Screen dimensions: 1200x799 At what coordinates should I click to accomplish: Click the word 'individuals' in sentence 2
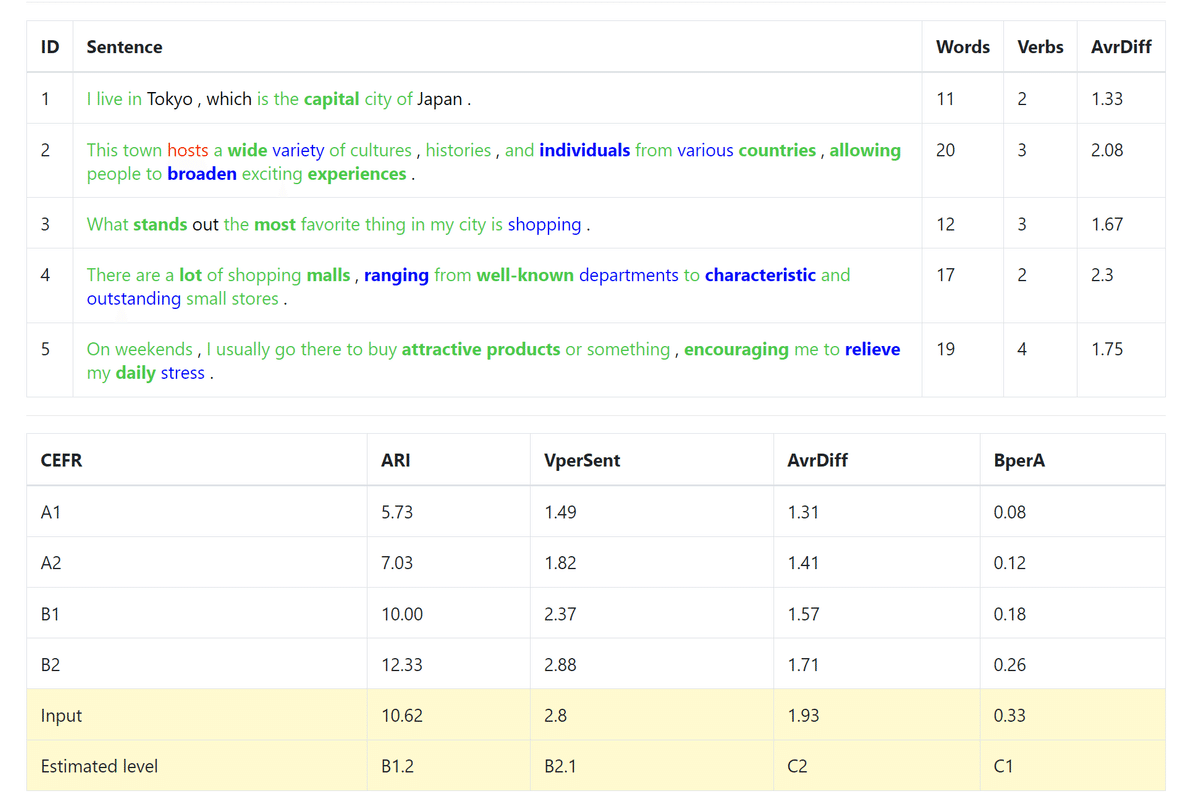585,150
